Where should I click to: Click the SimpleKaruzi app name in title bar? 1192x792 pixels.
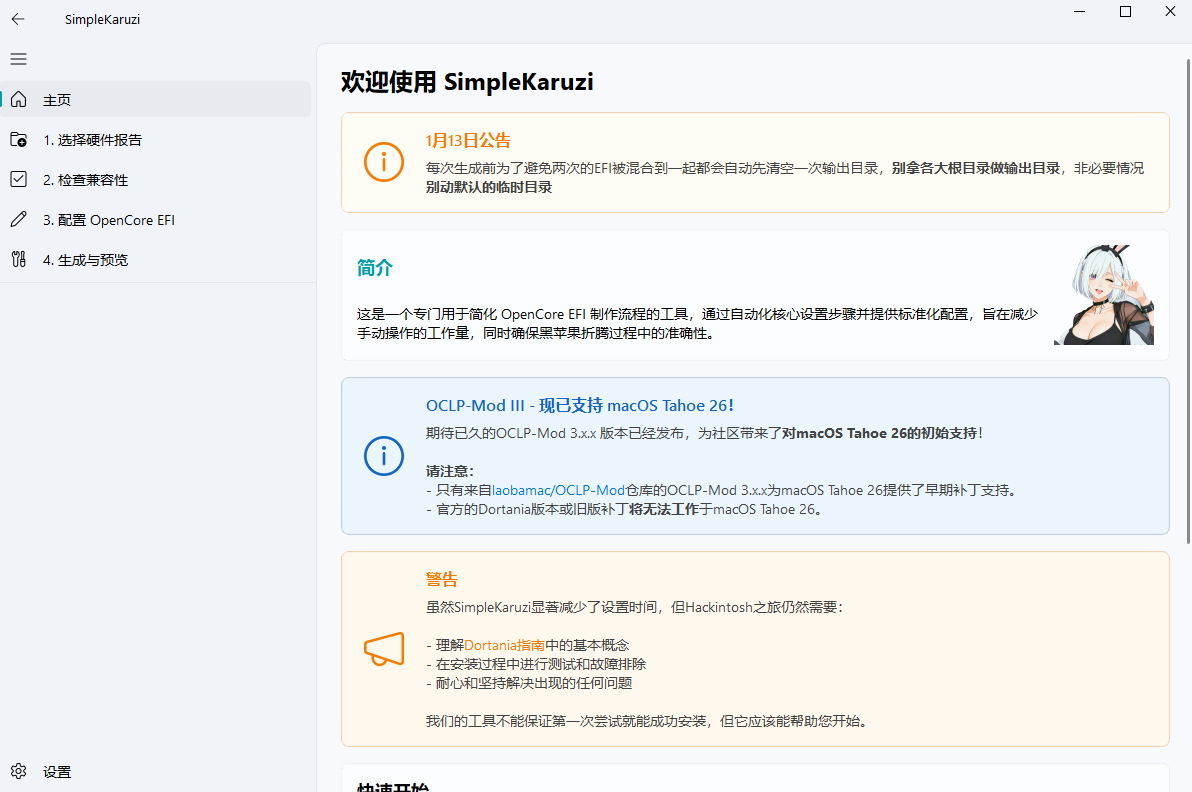[x=102, y=20]
